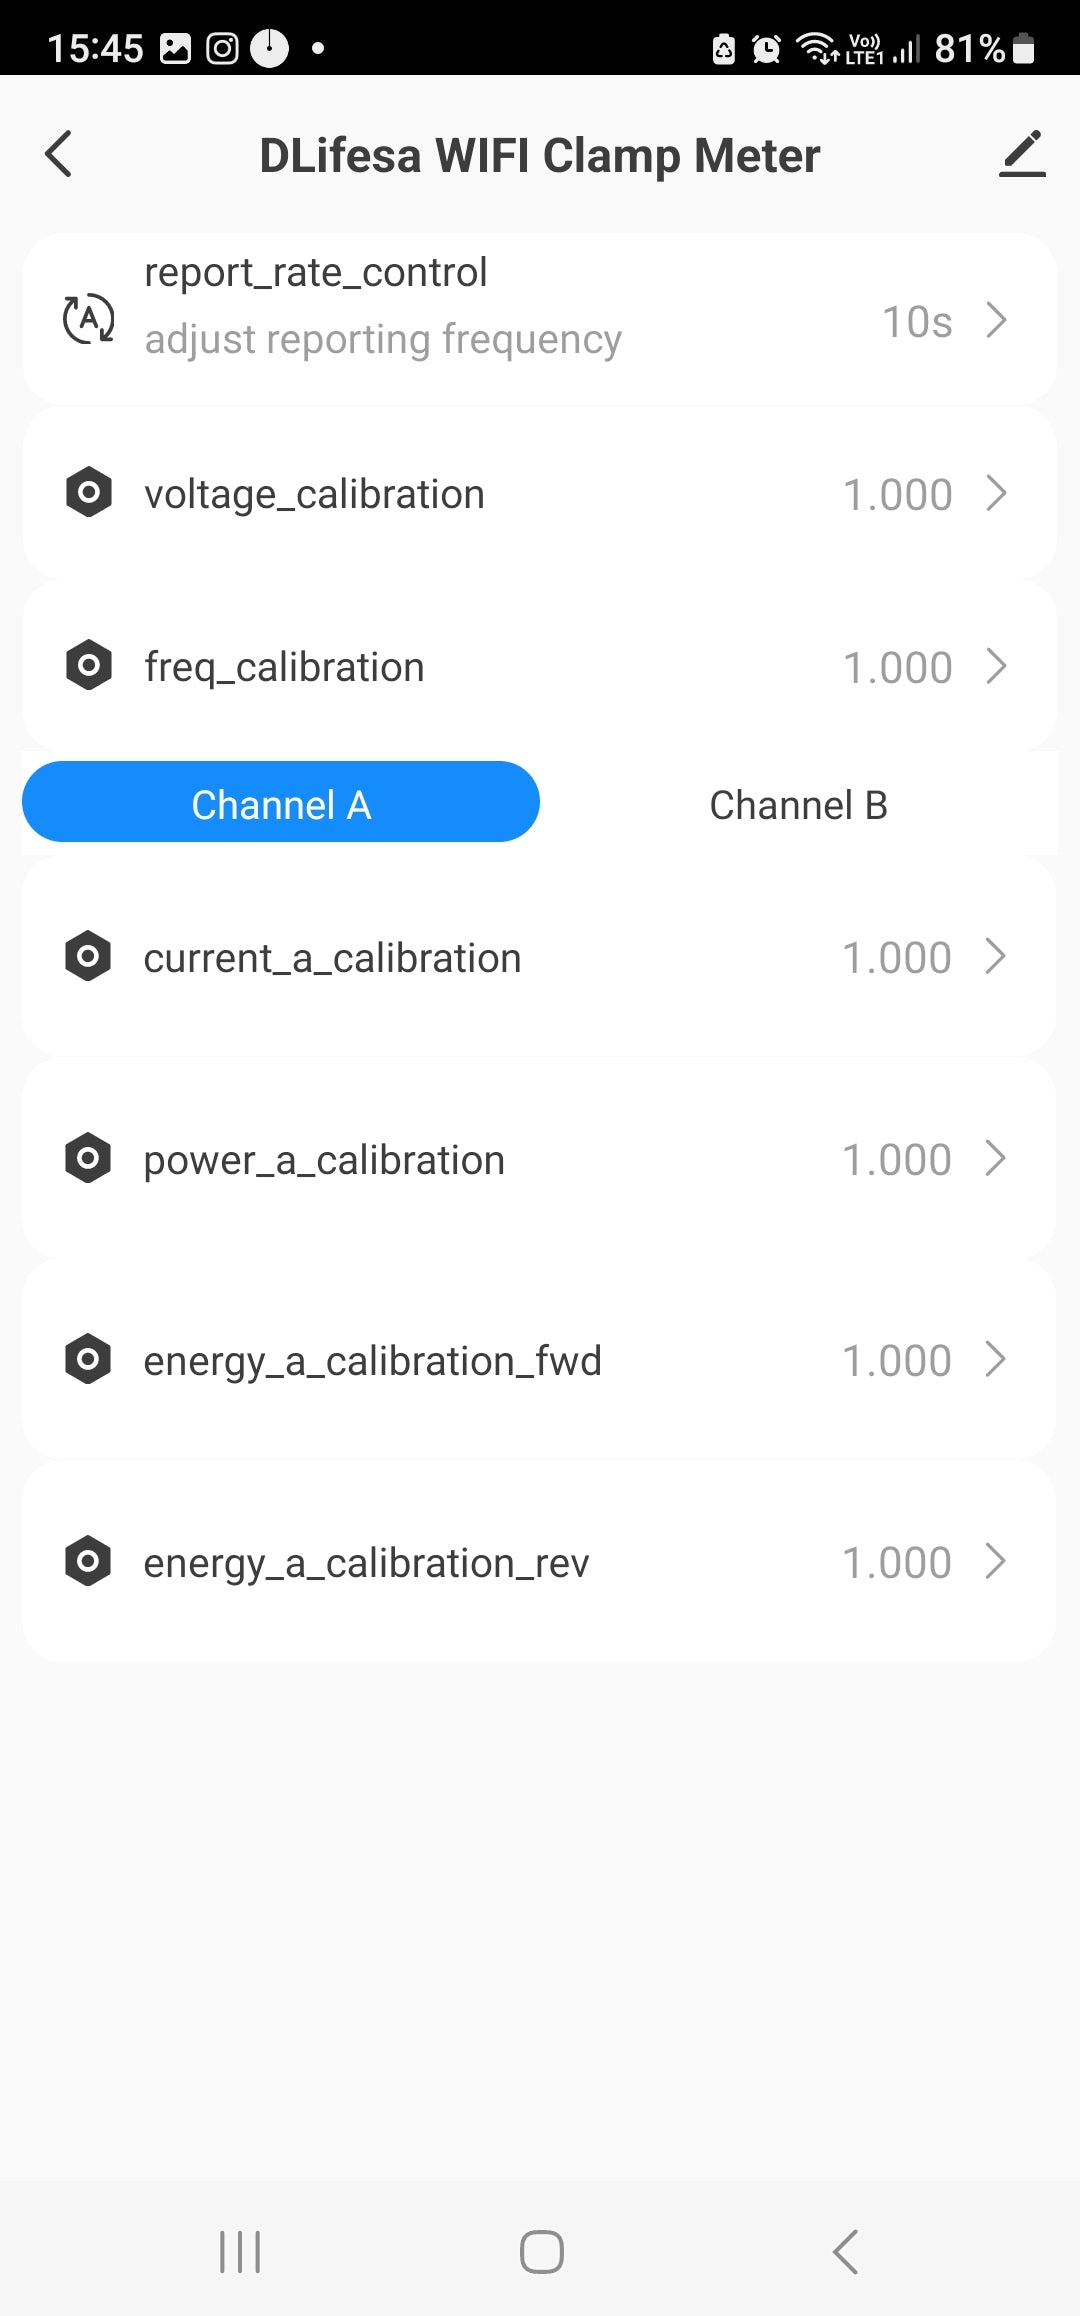The image size is (1080, 2316).
Task: Tap the edit pencil icon
Action: (1022, 154)
